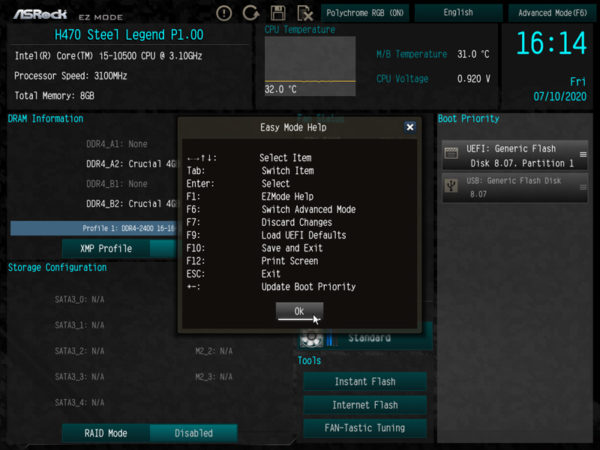Click the ASRock logo
This screenshot has width=600, height=450.
[x=40, y=15]
